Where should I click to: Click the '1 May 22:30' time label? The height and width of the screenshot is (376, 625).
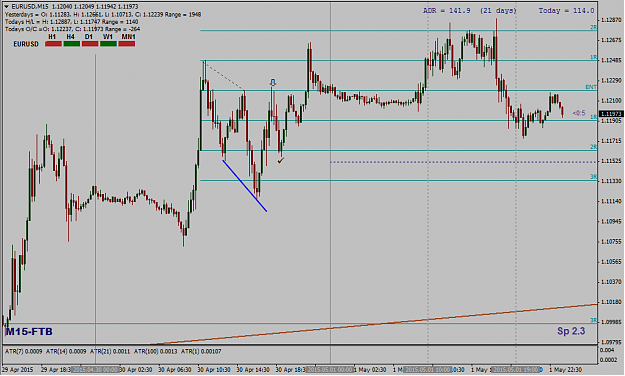pos(566,370)
